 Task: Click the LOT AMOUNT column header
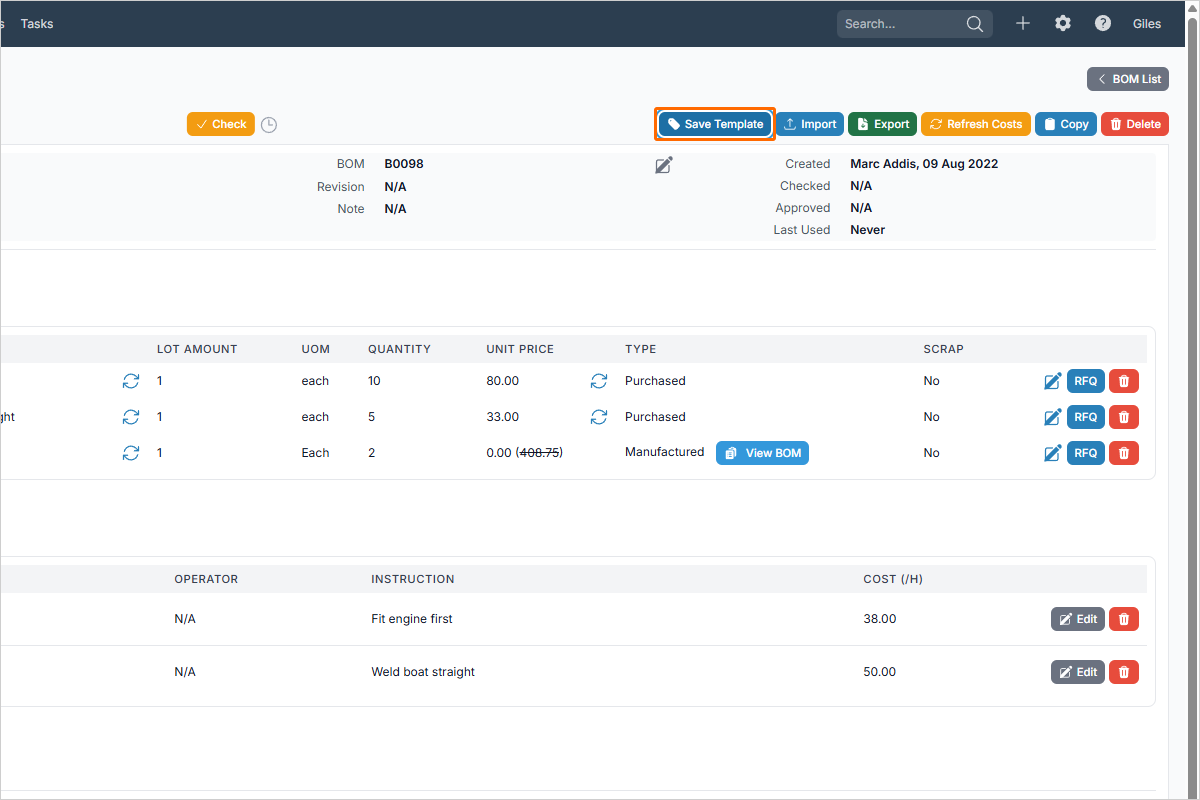tap(197, 349)
